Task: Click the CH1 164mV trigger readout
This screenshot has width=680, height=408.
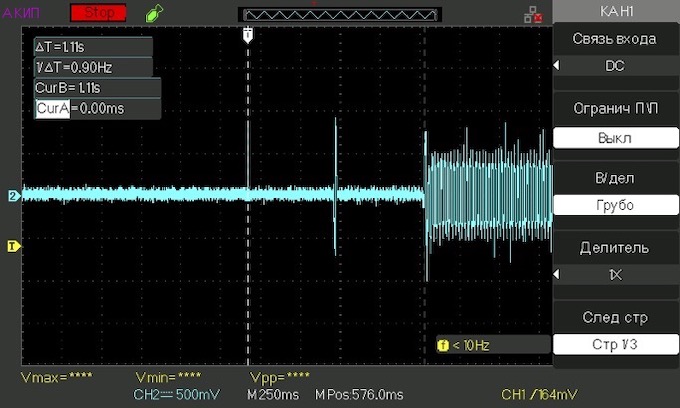Action: [x=539, y=395]
